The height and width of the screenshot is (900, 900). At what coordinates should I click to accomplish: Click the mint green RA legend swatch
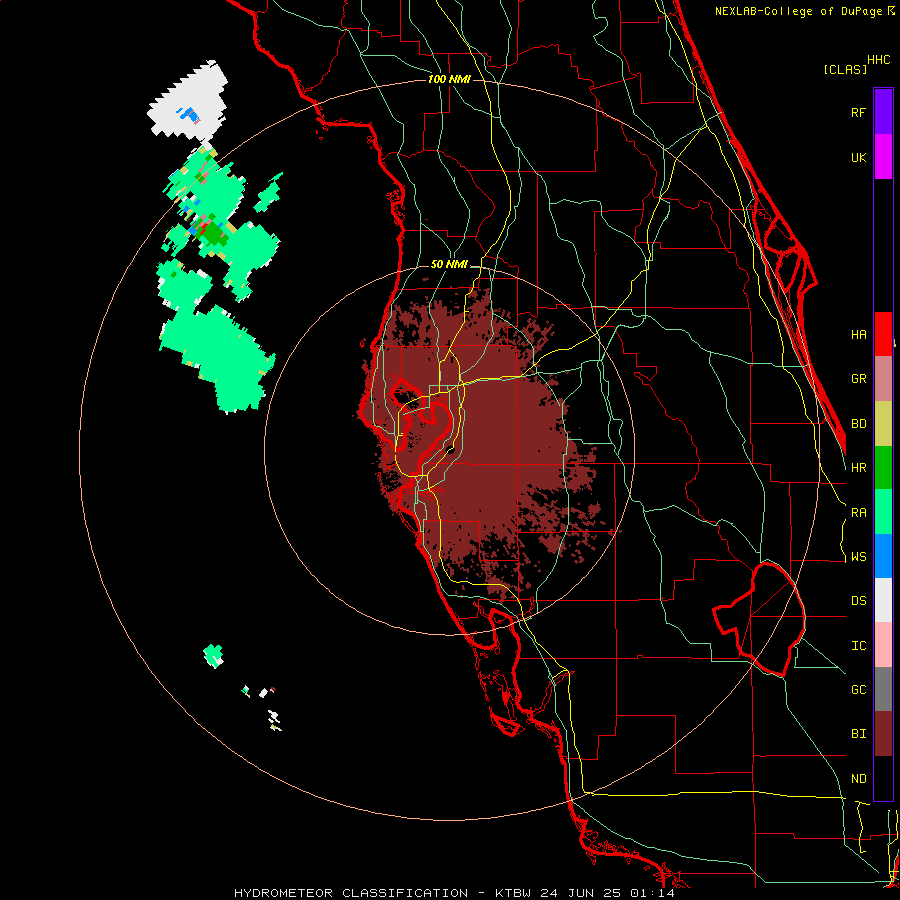[883, 512]
